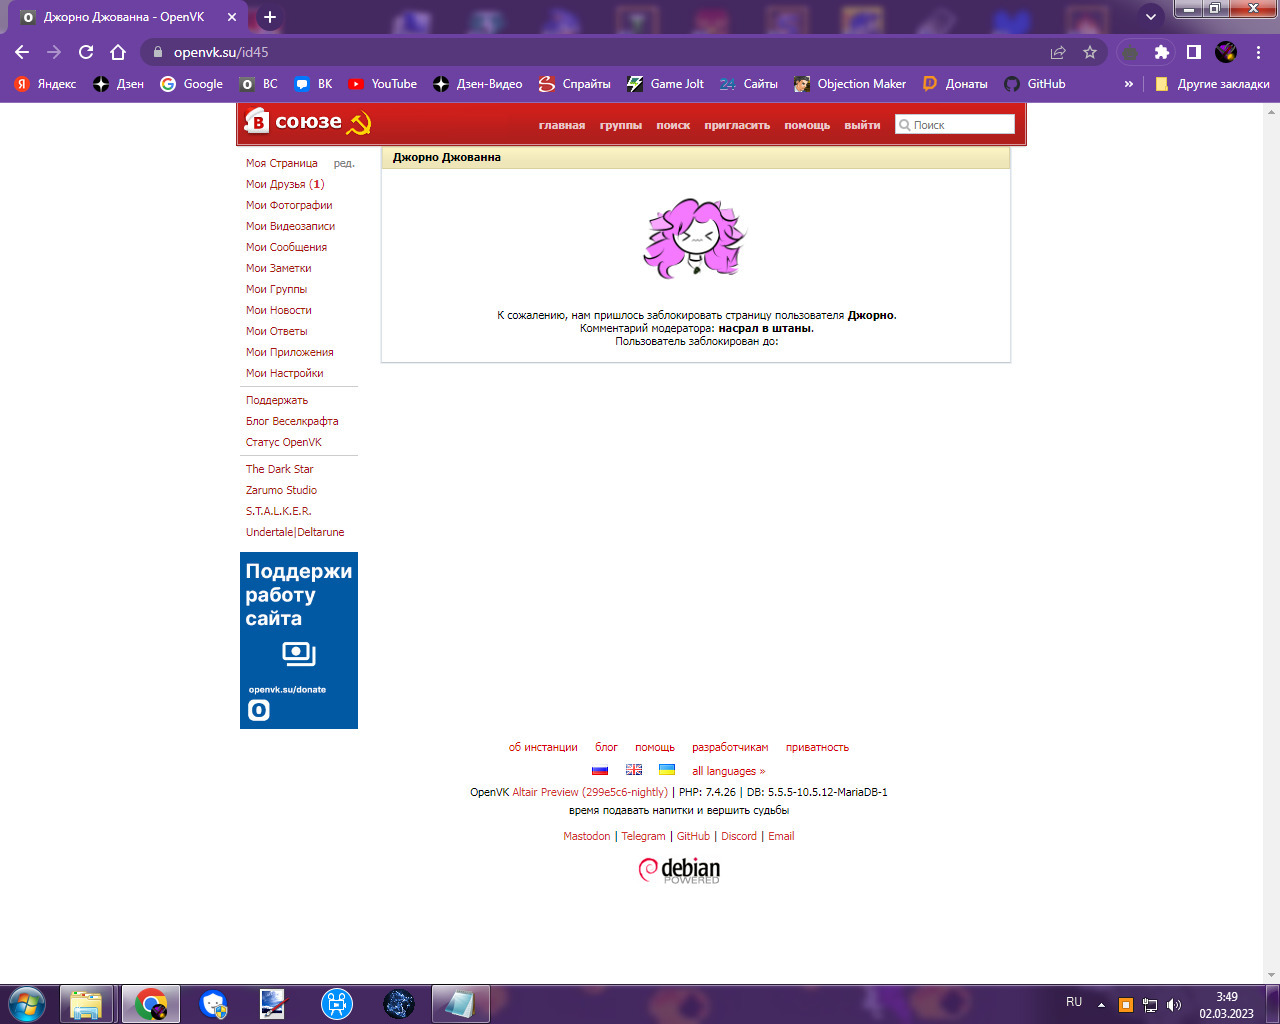Click the pink-haired blocked user avatar
1280x1024 pixels.
coord(695,238)
